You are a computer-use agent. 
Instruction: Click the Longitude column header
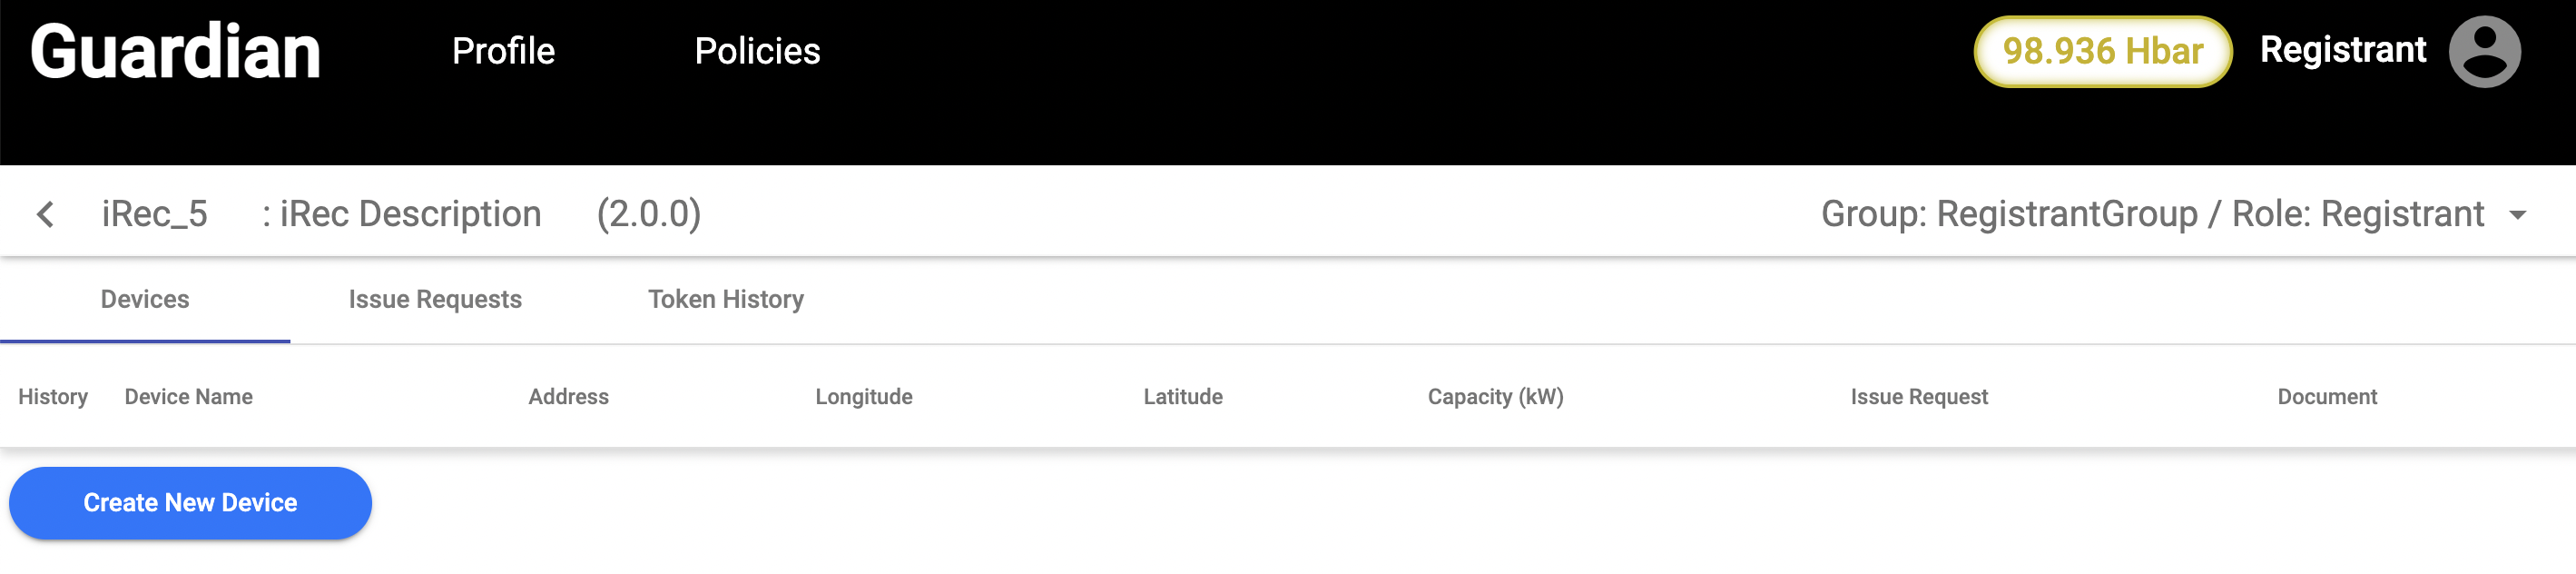(863, 397)
